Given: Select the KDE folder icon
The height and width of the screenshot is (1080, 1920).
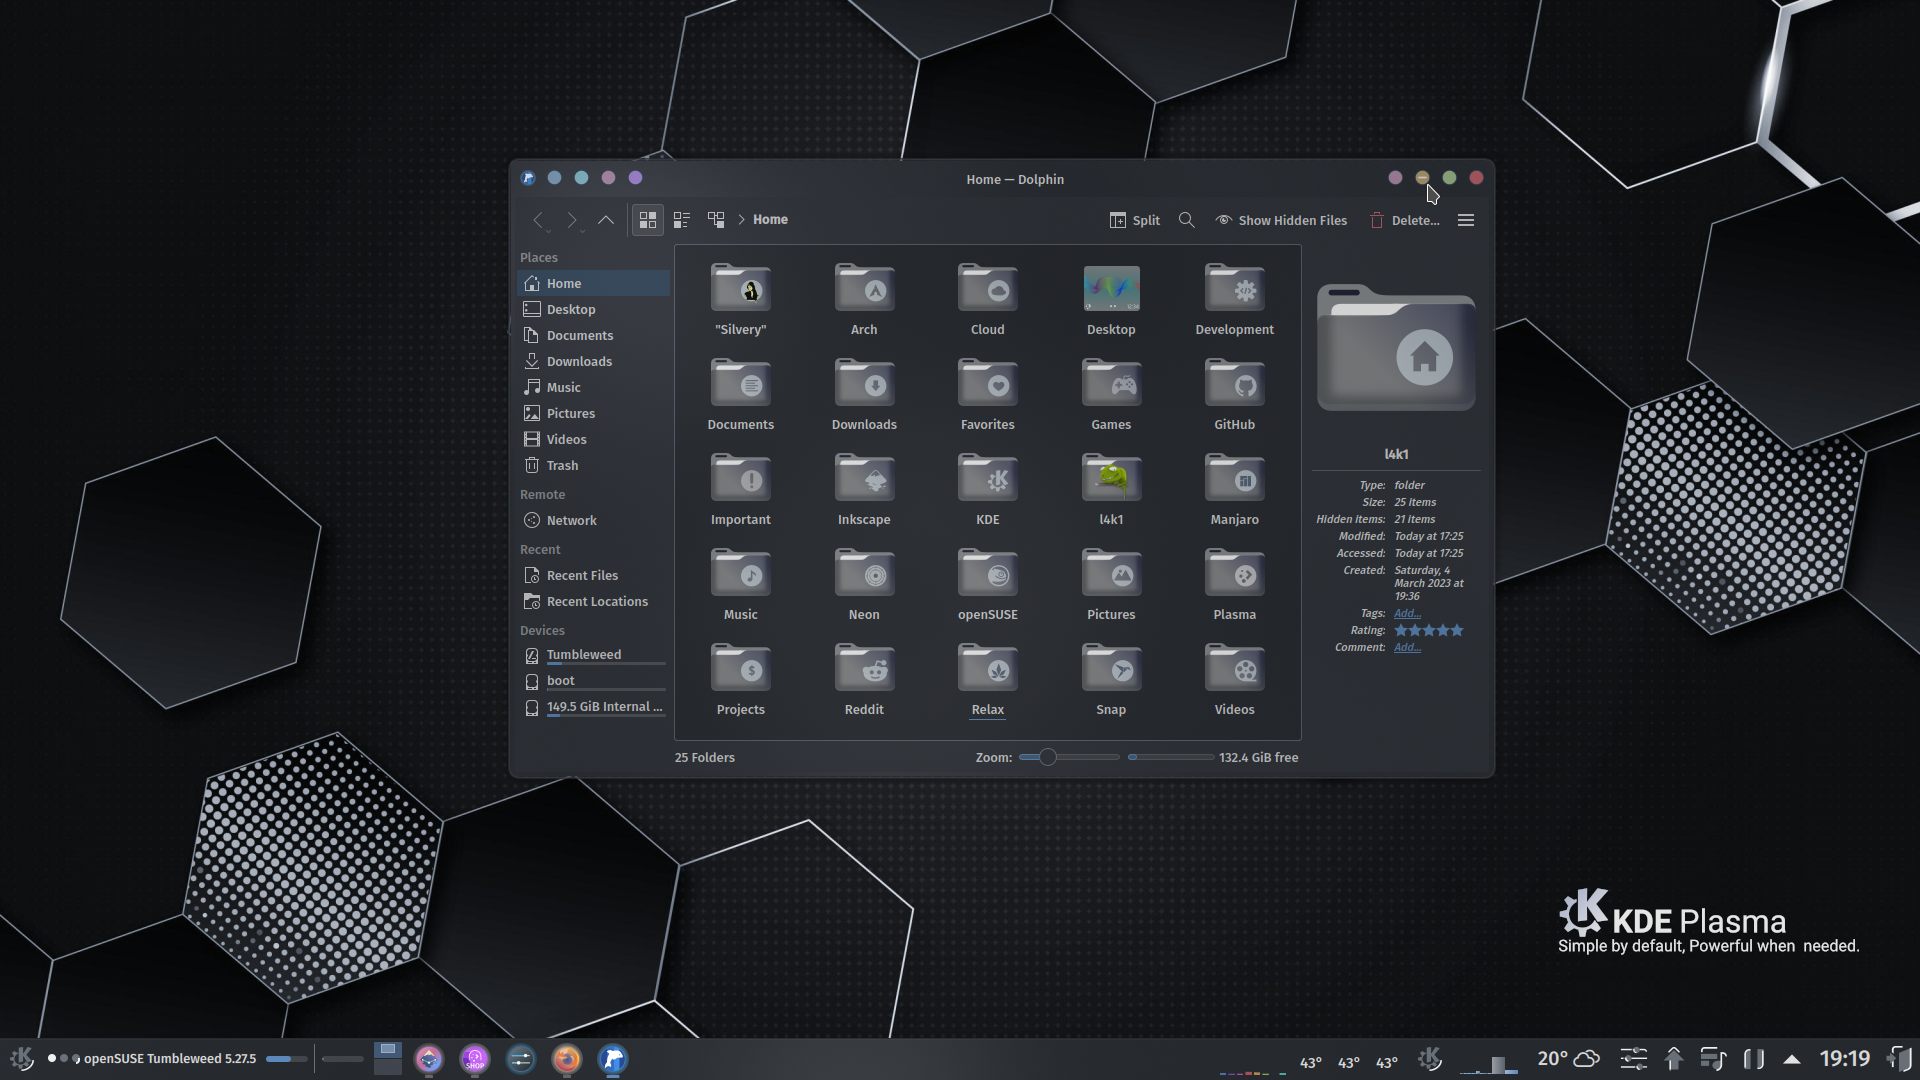Looking at the screenshot, I should point(988,478).
